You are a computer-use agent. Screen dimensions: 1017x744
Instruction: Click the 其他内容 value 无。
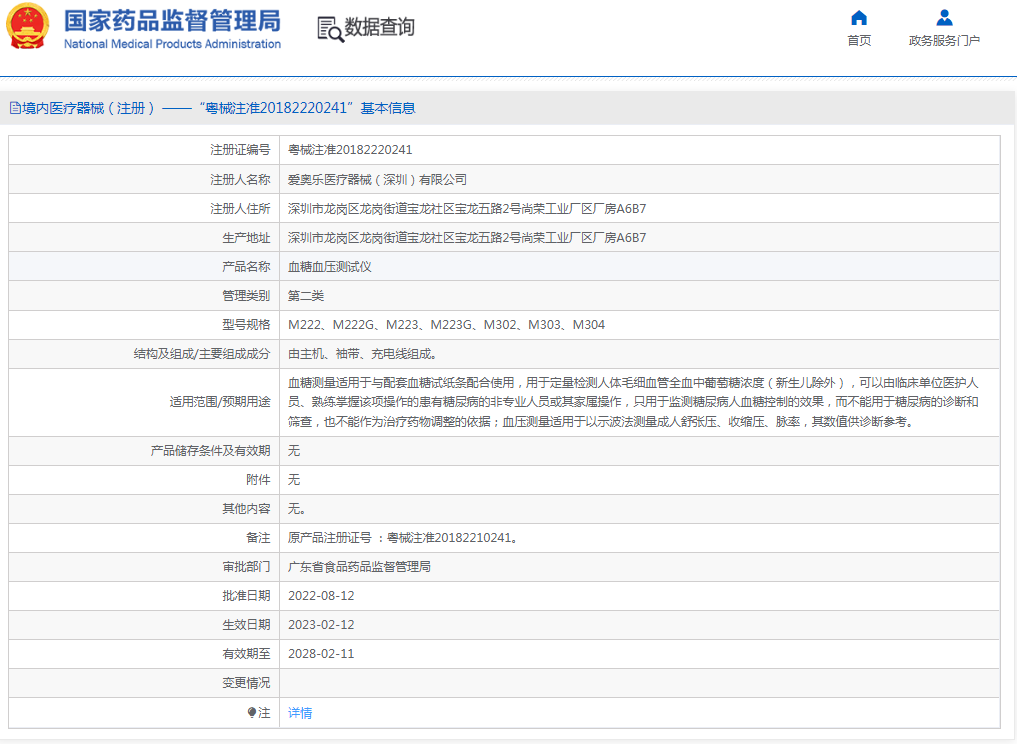pos(297,509)
